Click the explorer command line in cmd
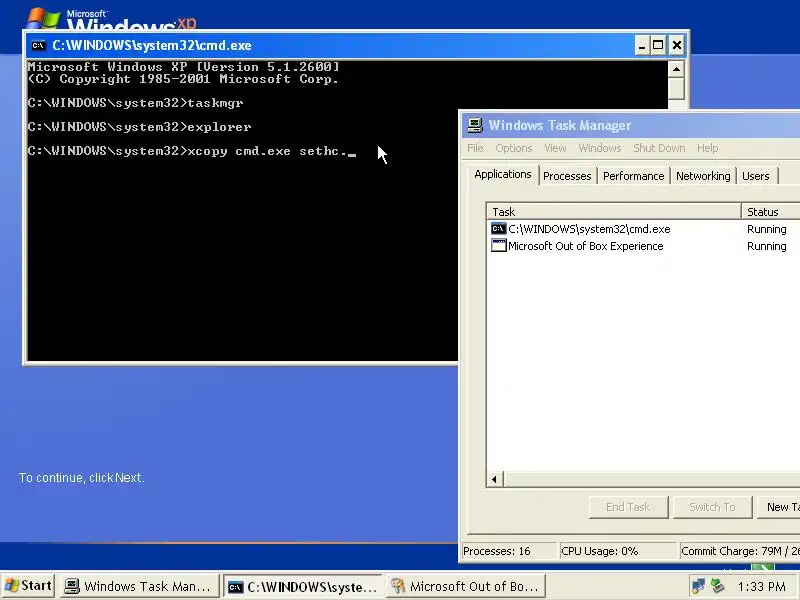Image resolution: width=800 pixels, height=600 pixels. click(139, 127)
